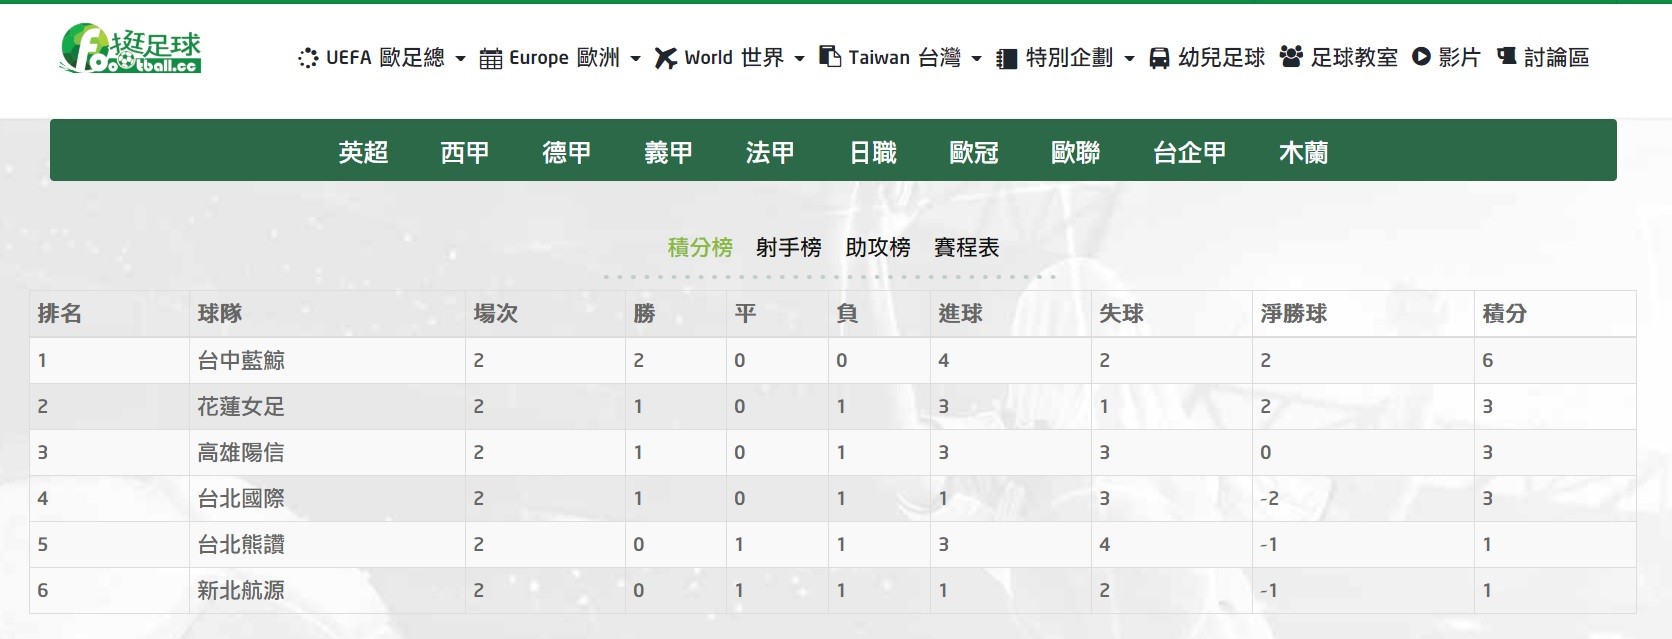Click 台中藍鯨's points value 6
Viewport: 1672px width, 639px height.
(x=1488, y=360)
